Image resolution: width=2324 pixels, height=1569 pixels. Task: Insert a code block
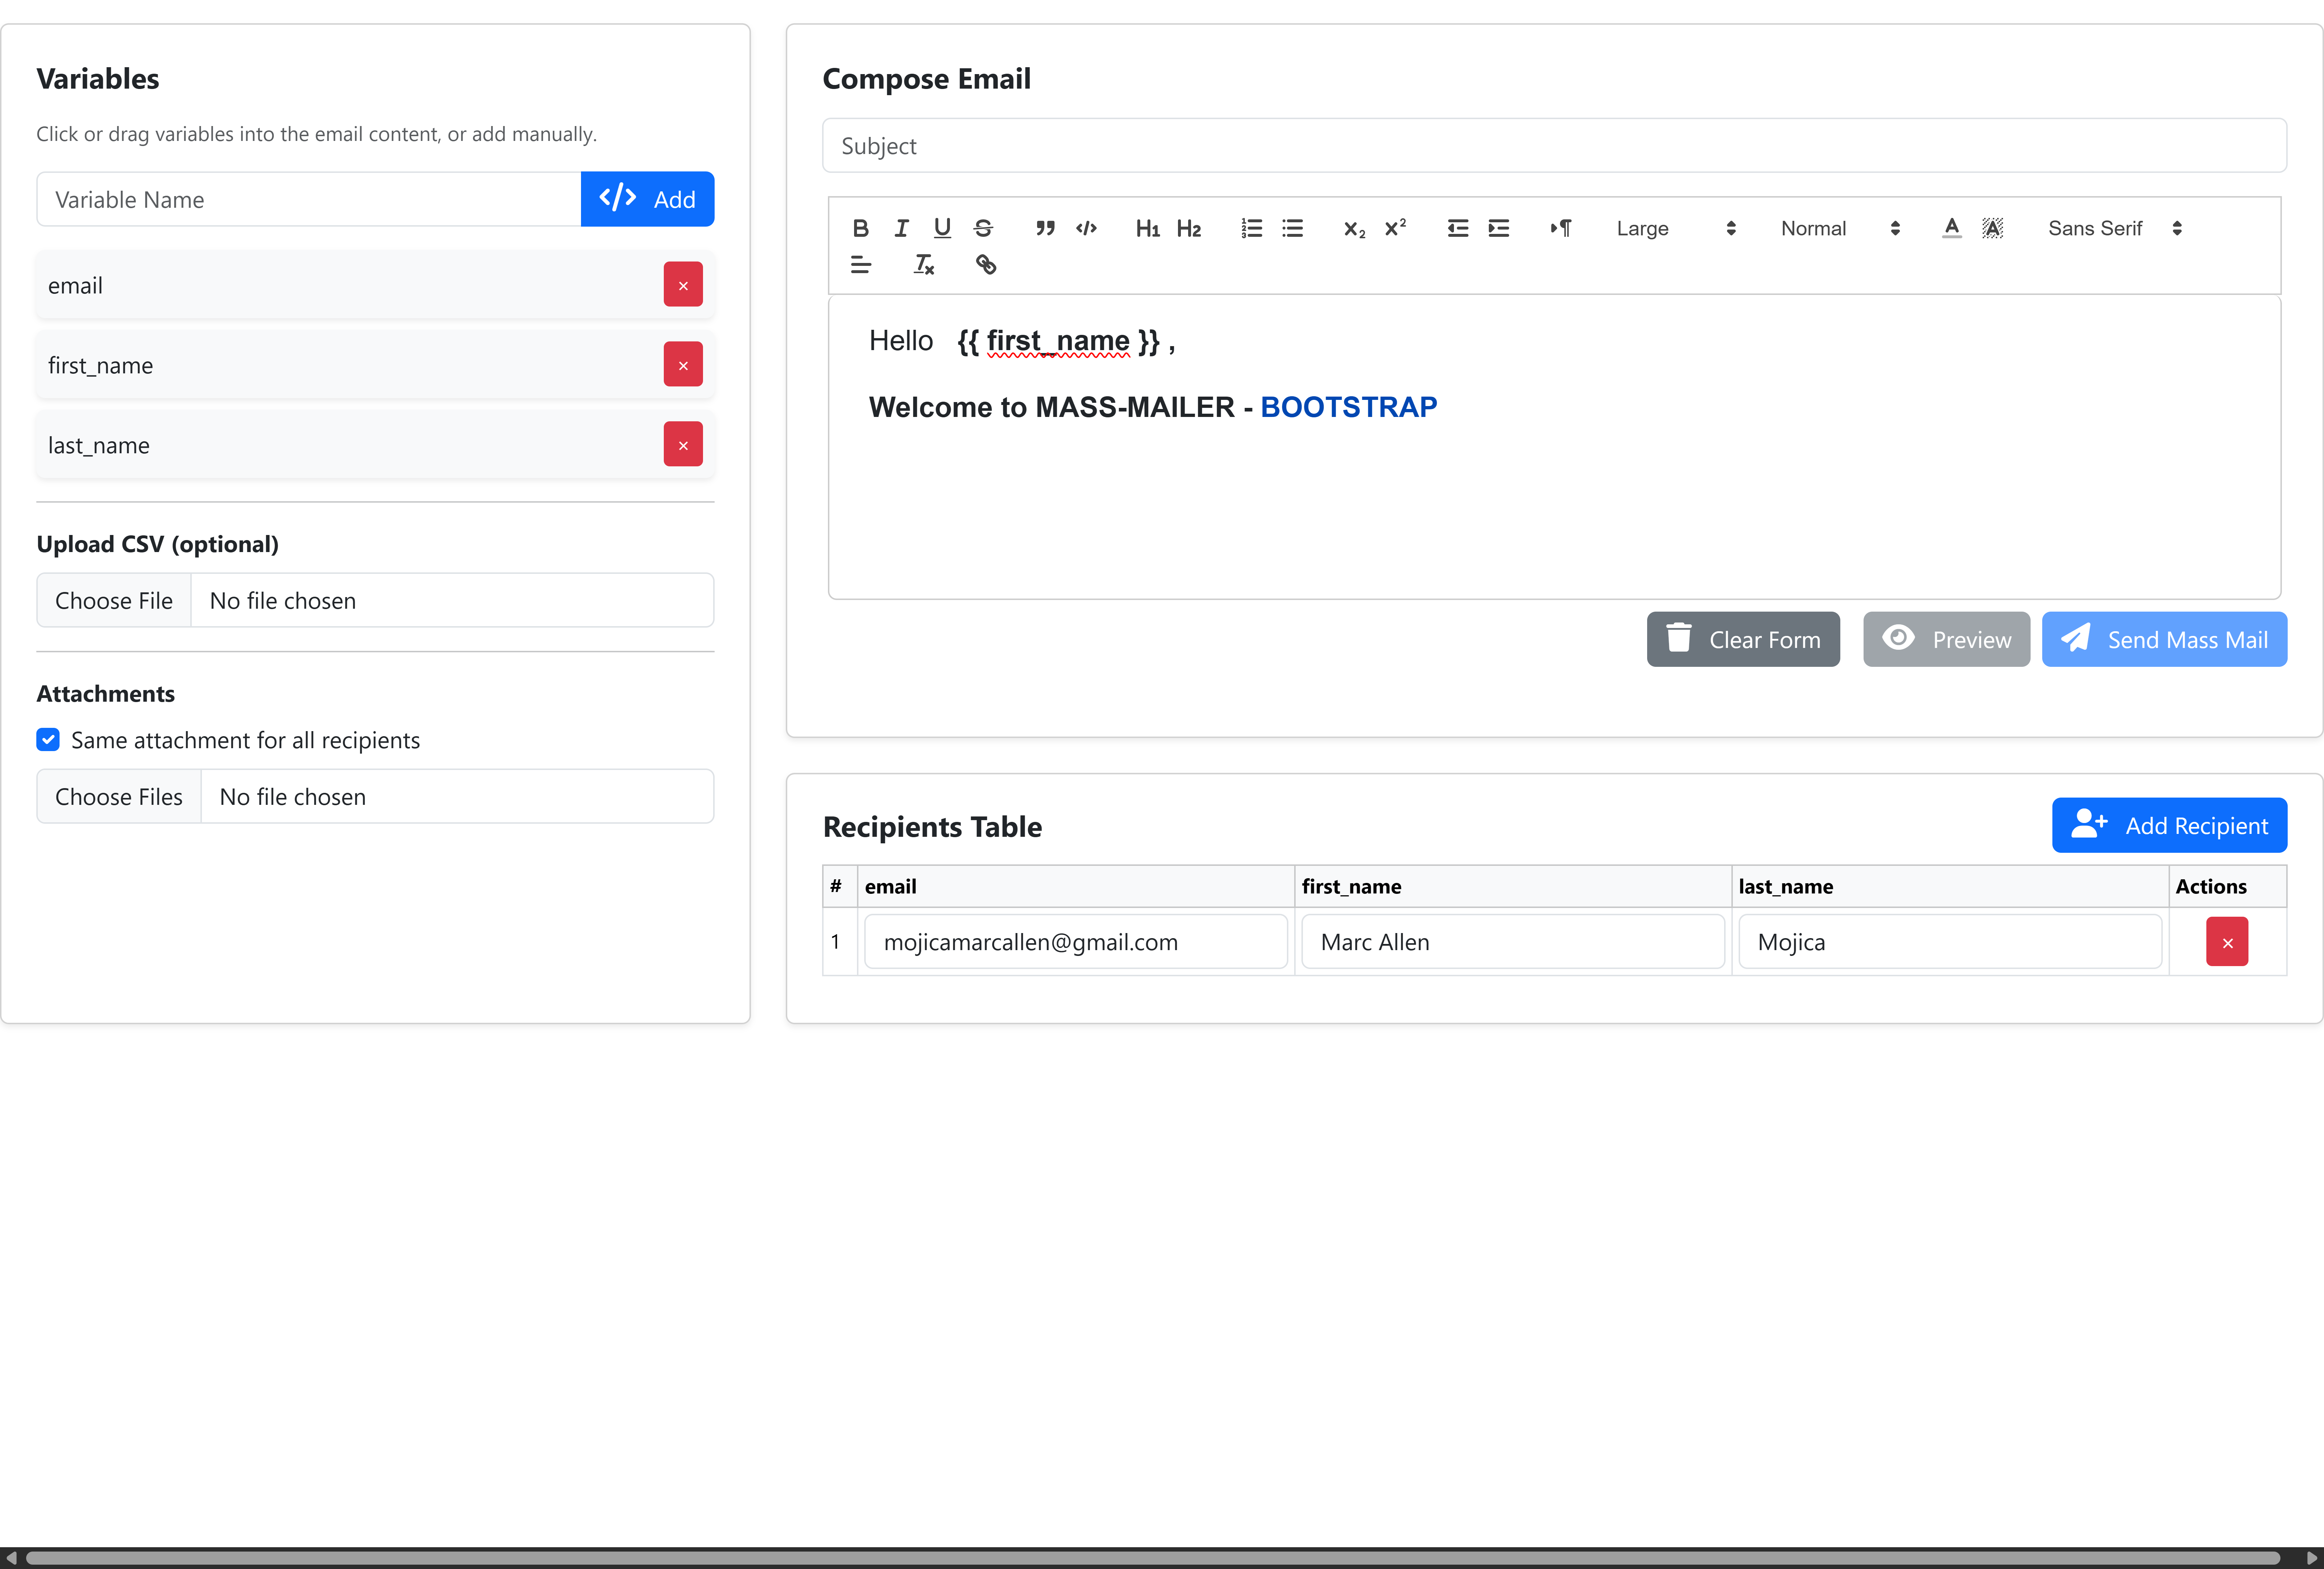pos(1086,228)
